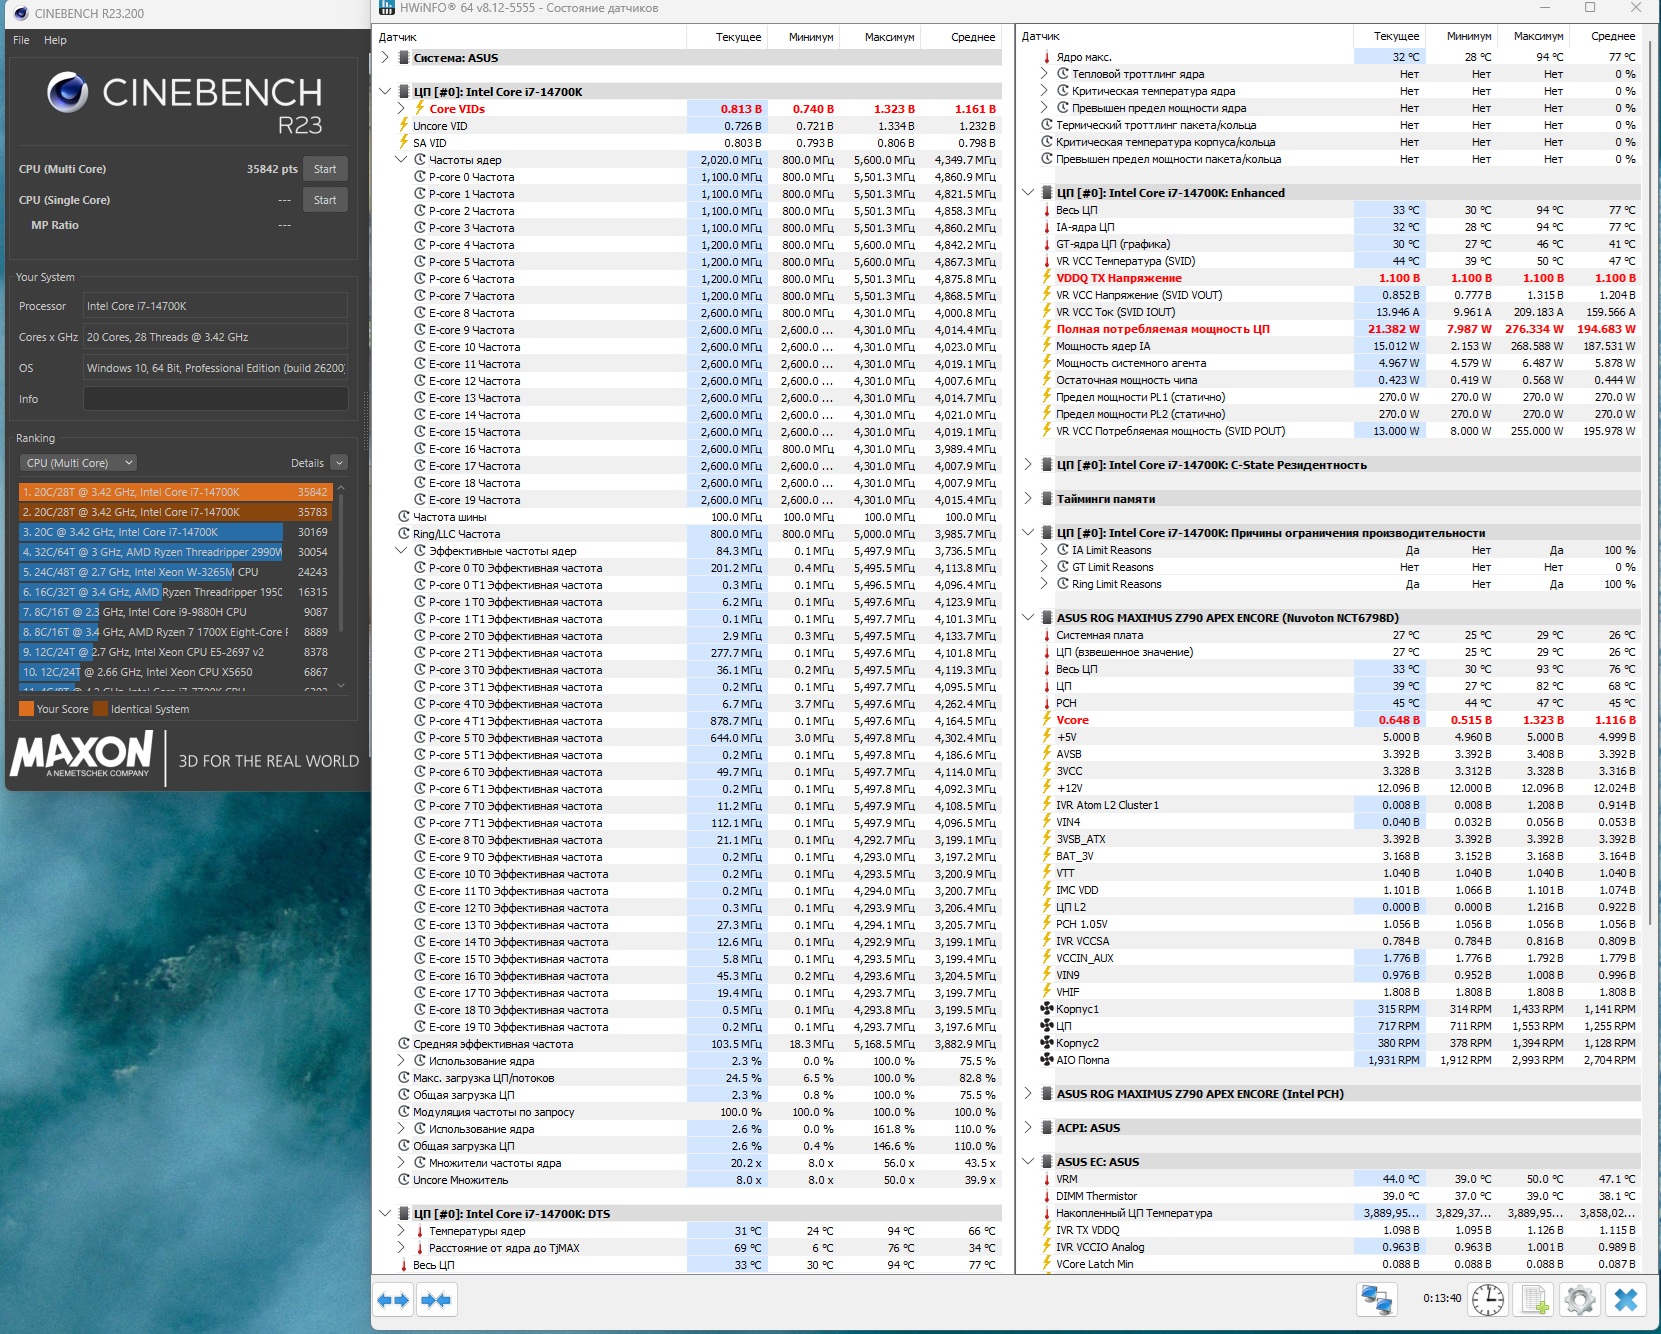The width and height of the screenshot is (1661, 1334).
Task: Click the circle icon next to Uncore Множитель
Action: pyautogui.click(x=404, y=1180)
